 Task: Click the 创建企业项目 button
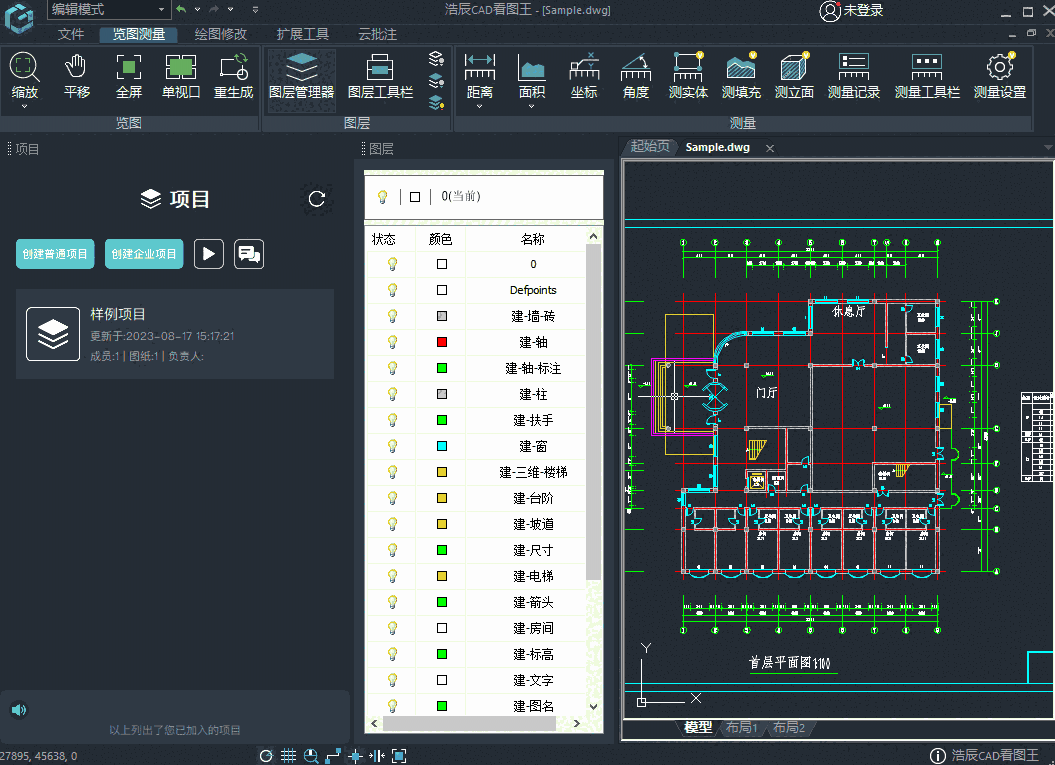coord(143,254)
